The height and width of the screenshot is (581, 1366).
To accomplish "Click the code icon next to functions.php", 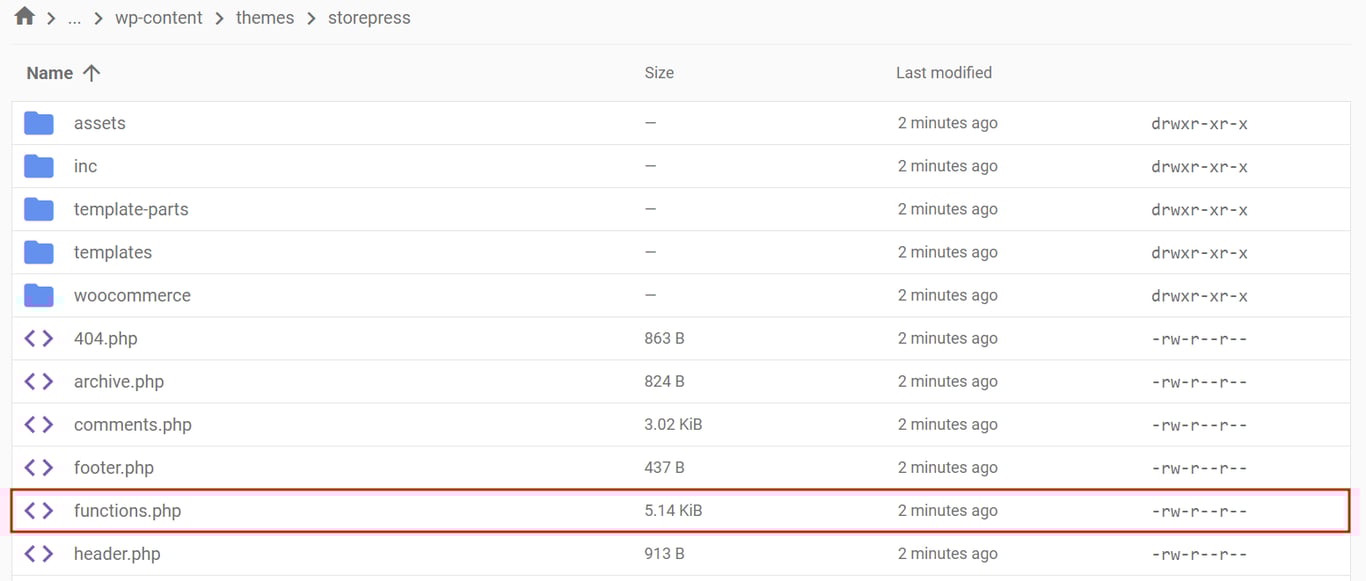I will [x=38, y=510].
